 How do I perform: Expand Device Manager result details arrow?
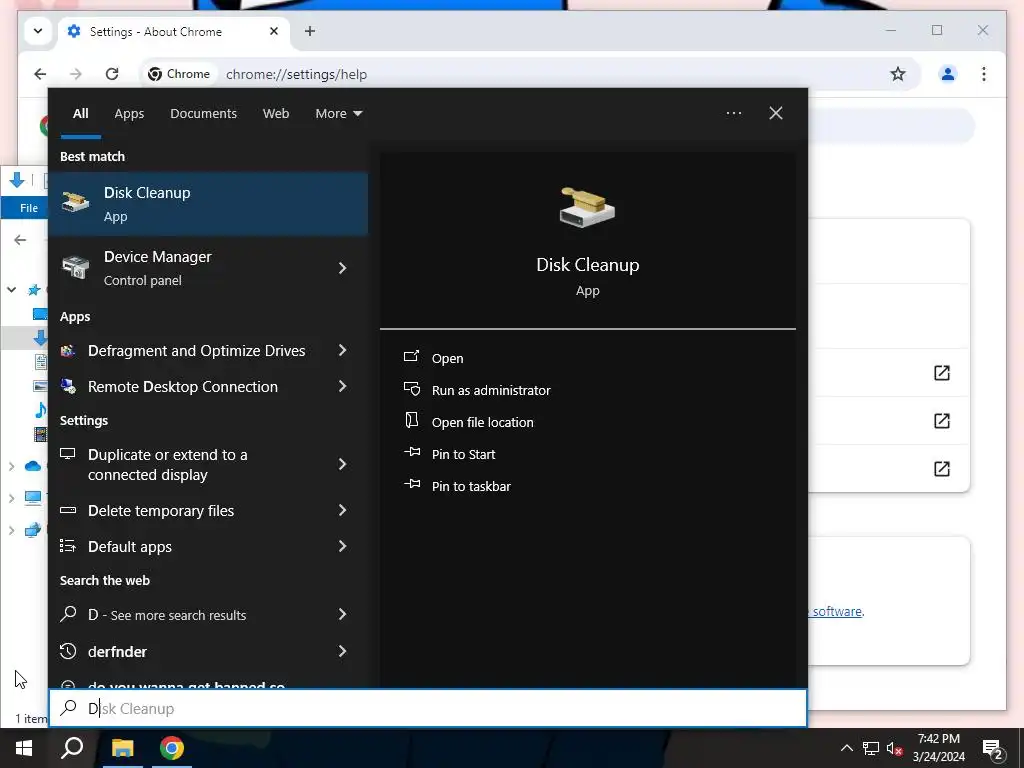pyautogui.click(x=342, y=268)
